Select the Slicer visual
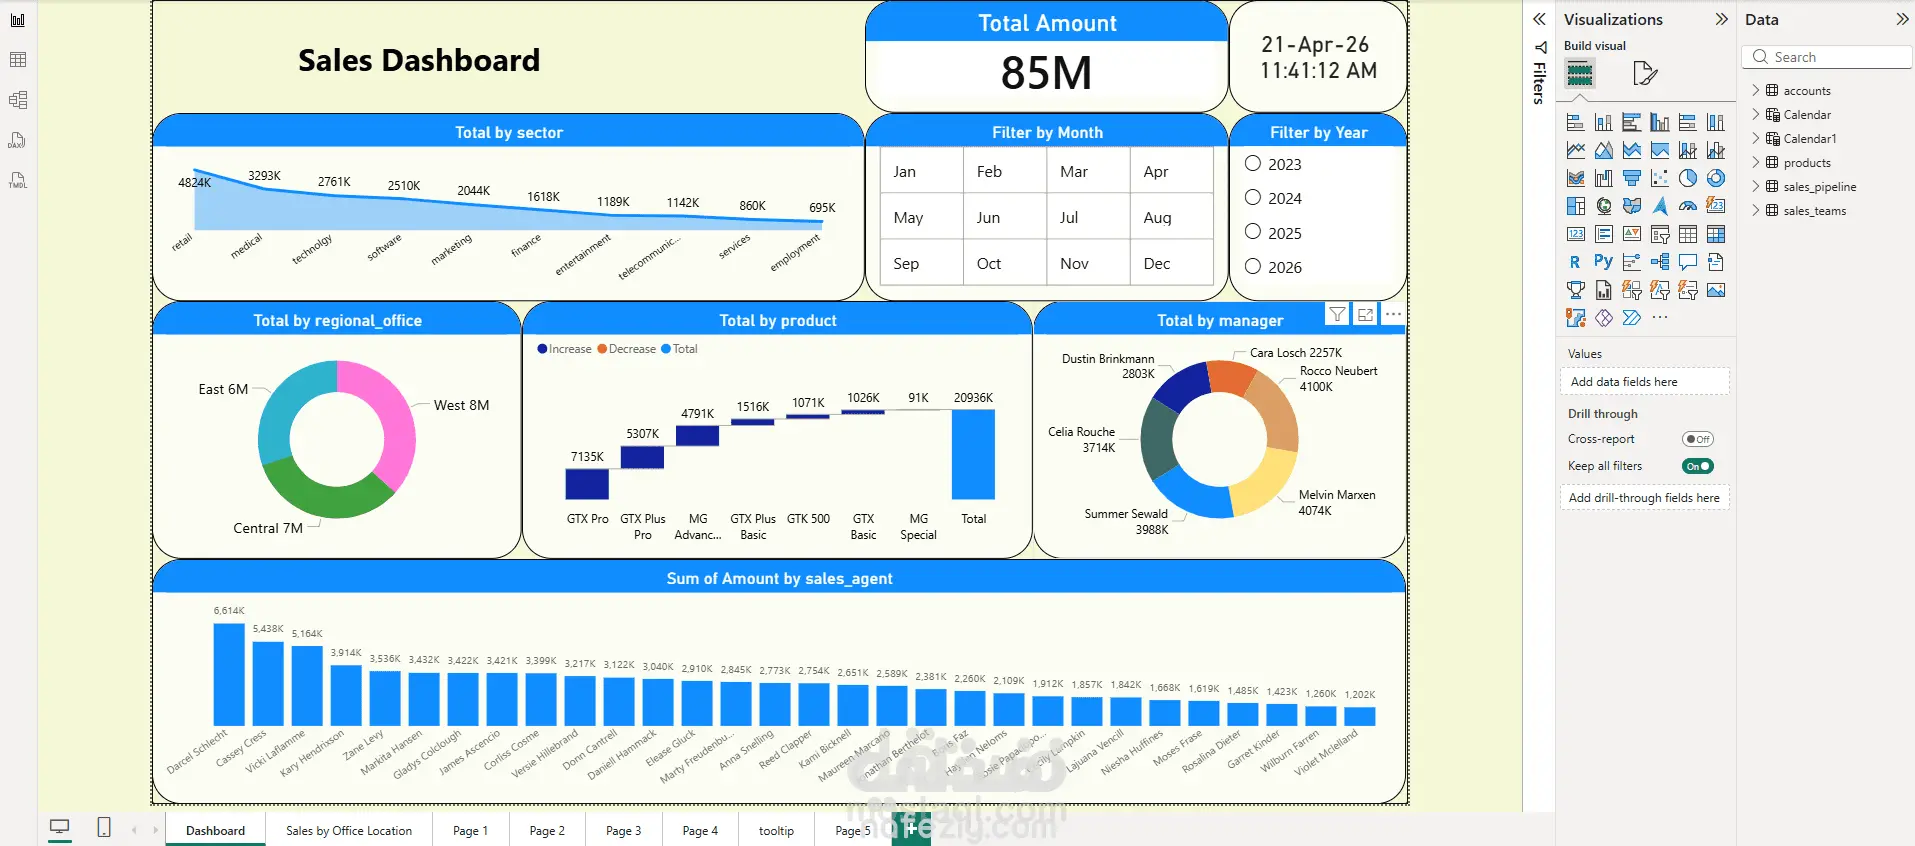The width and height of the screenshot is (1915, 846). tap(1659, 234)
